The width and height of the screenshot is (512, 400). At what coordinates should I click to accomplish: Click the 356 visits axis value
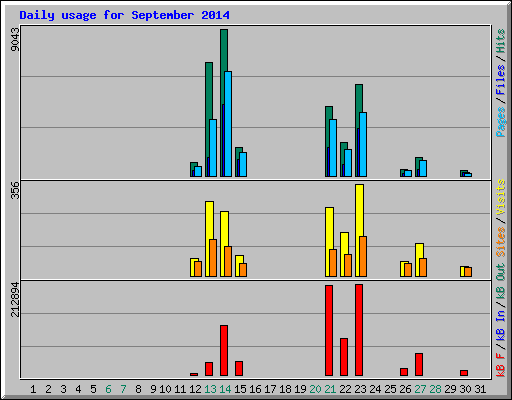click(15, 190)
